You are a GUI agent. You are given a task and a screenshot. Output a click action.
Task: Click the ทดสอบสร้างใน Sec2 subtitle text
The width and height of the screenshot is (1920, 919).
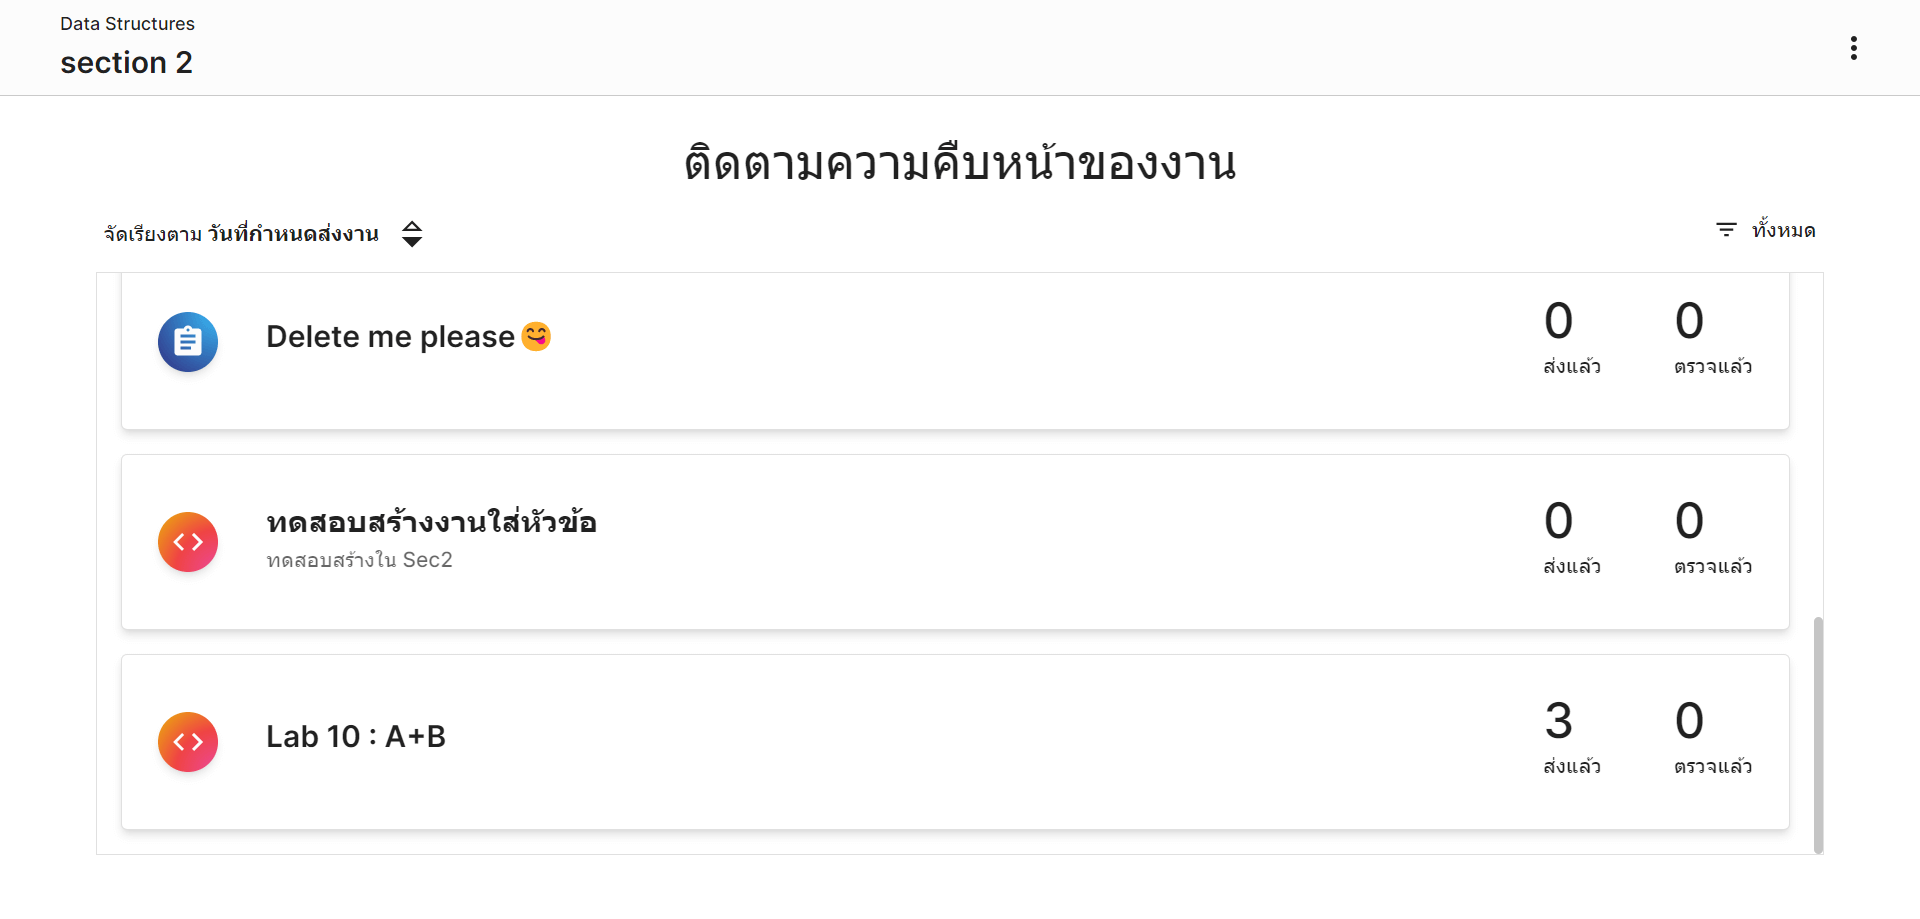coord(359,560)
